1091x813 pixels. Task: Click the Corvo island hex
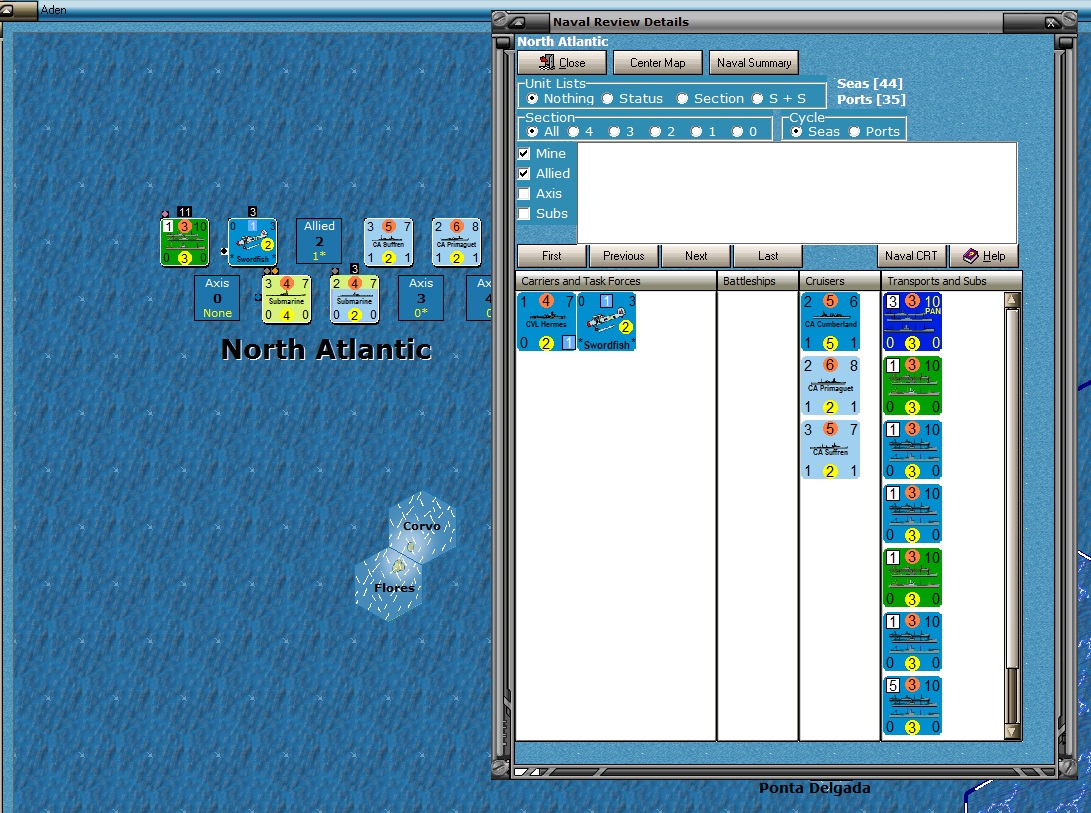point(422,527)
